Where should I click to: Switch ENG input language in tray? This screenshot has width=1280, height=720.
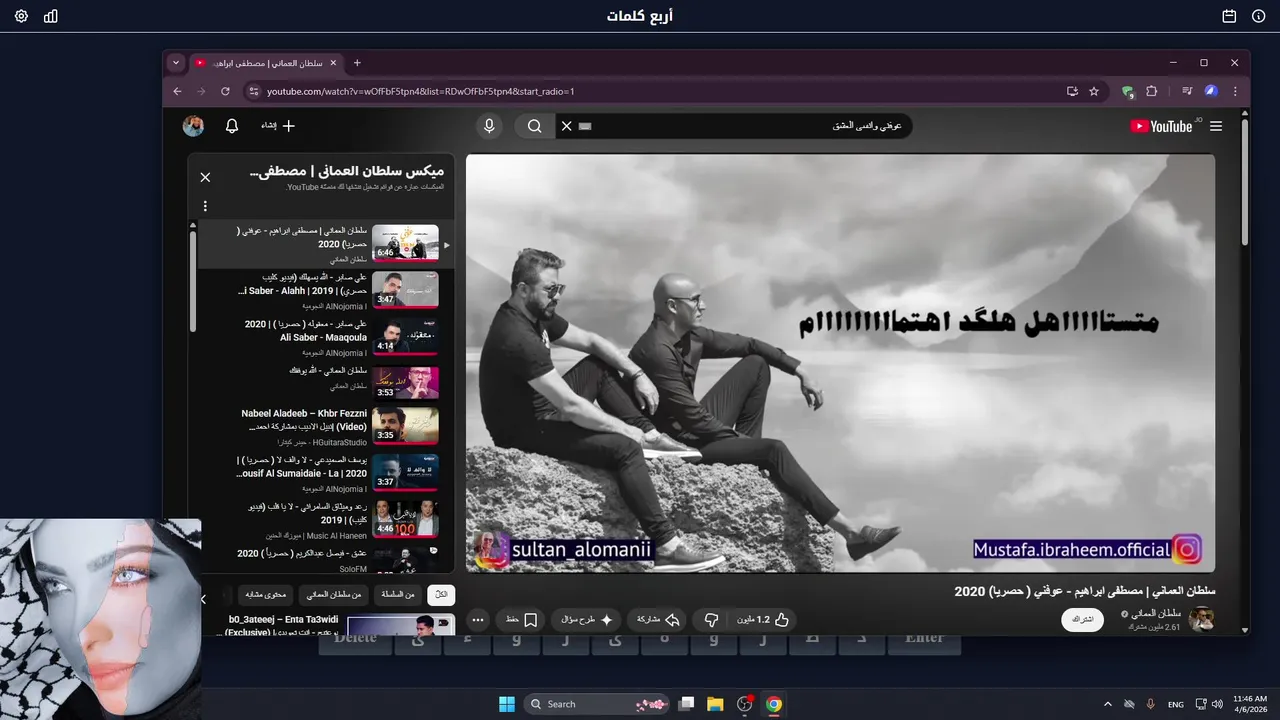(1176, 704)
